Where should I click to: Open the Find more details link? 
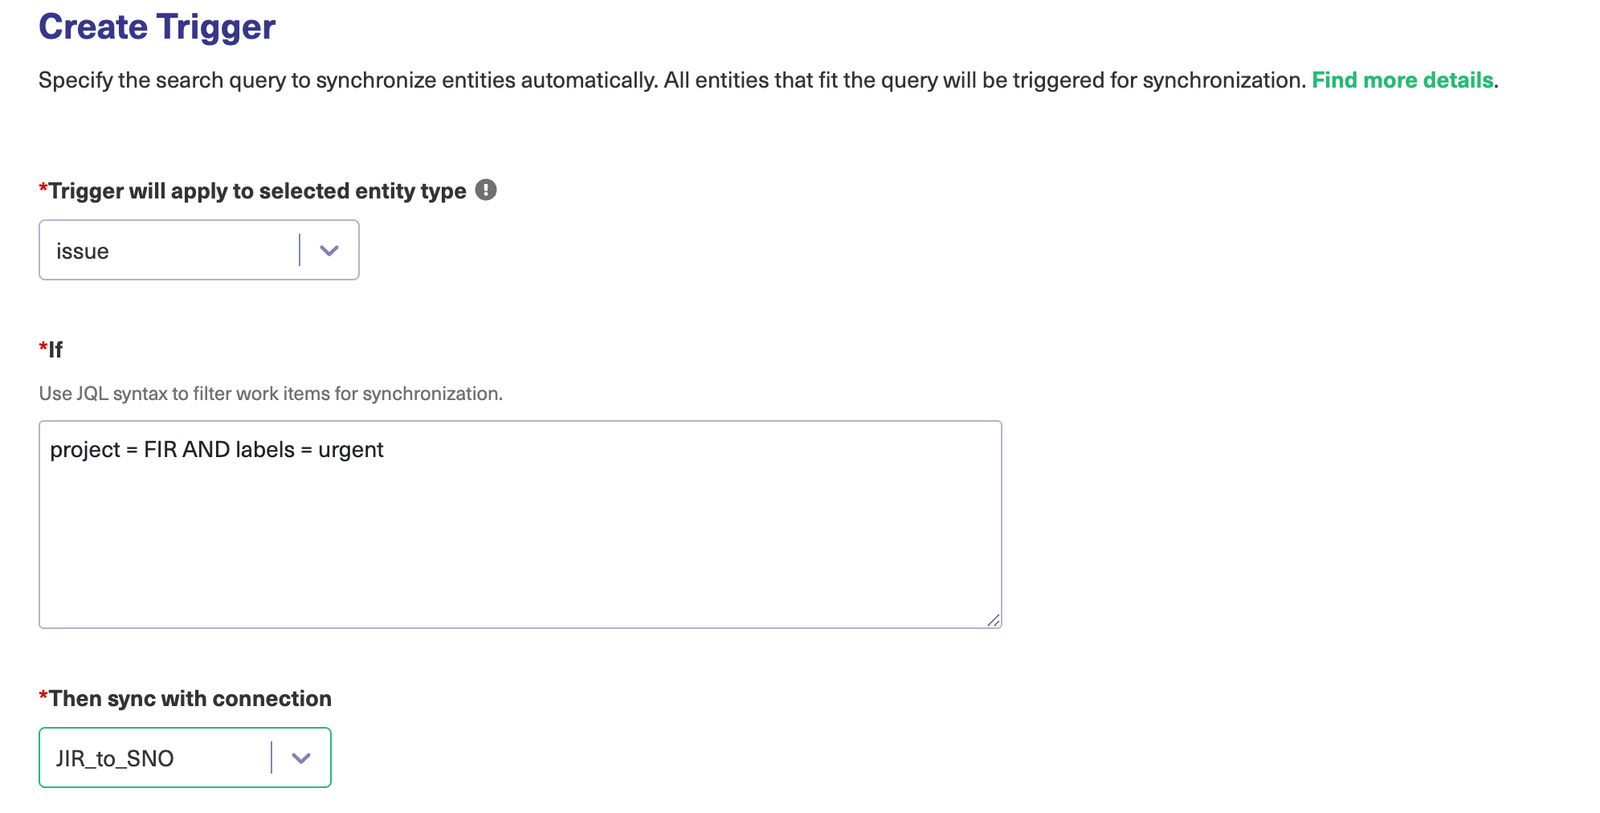1402,80
